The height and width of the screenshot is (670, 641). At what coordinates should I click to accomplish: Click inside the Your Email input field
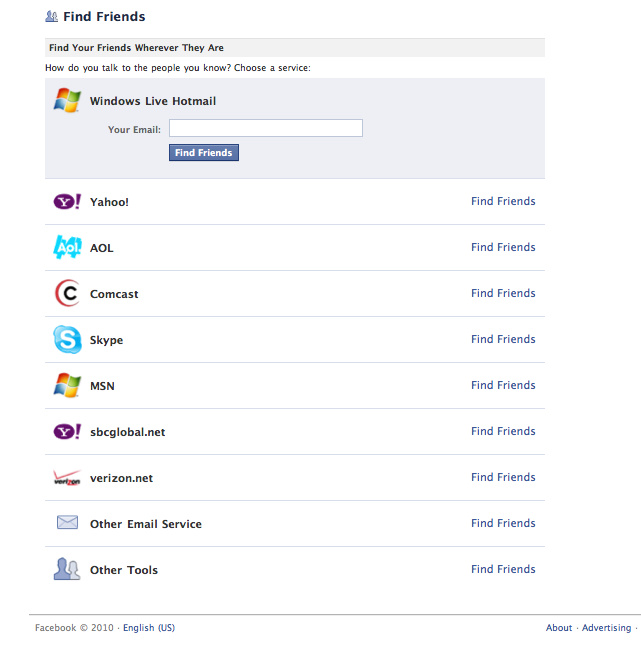265,128
